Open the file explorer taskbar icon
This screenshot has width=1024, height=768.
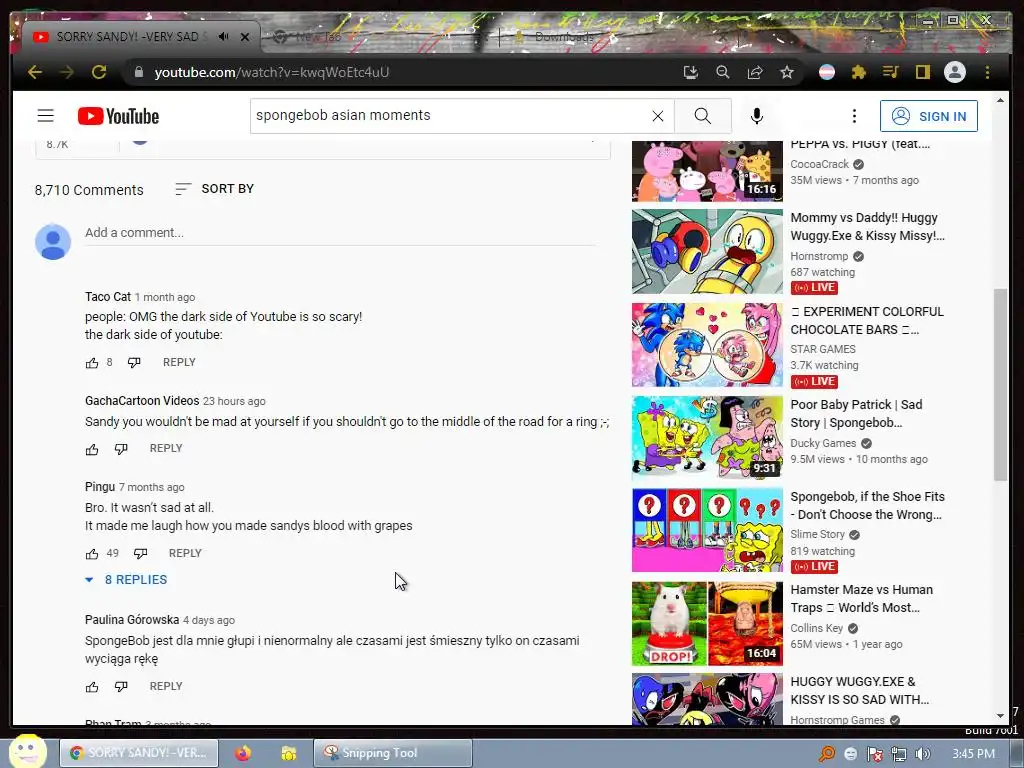click(x=289, y=753)
